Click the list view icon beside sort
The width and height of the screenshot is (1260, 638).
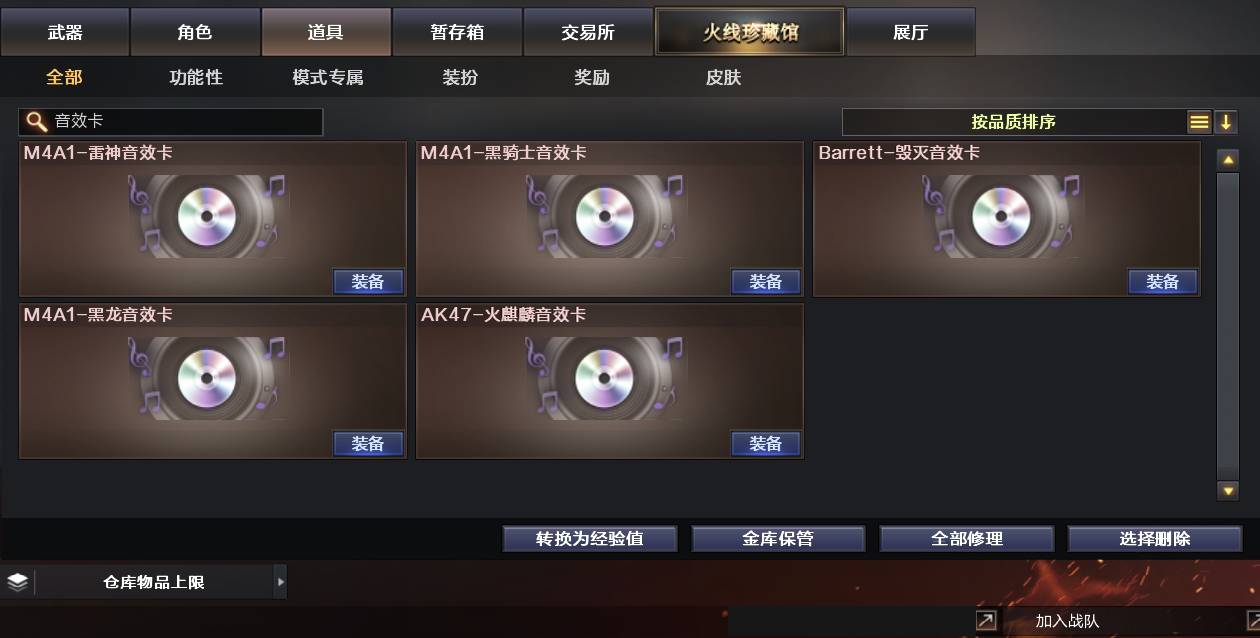(1199, 122)
